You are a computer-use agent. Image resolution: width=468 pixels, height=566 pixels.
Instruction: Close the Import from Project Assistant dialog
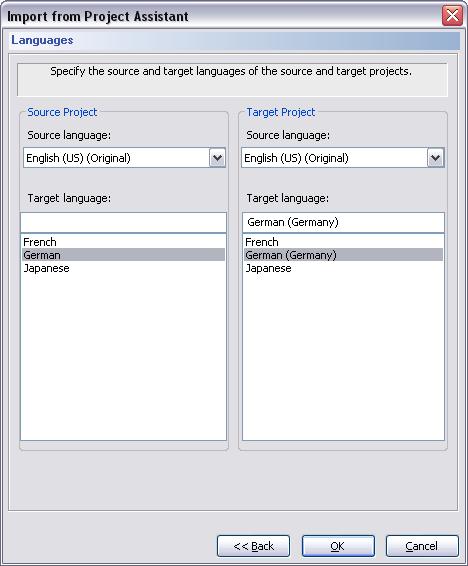(x=452, y=16)
